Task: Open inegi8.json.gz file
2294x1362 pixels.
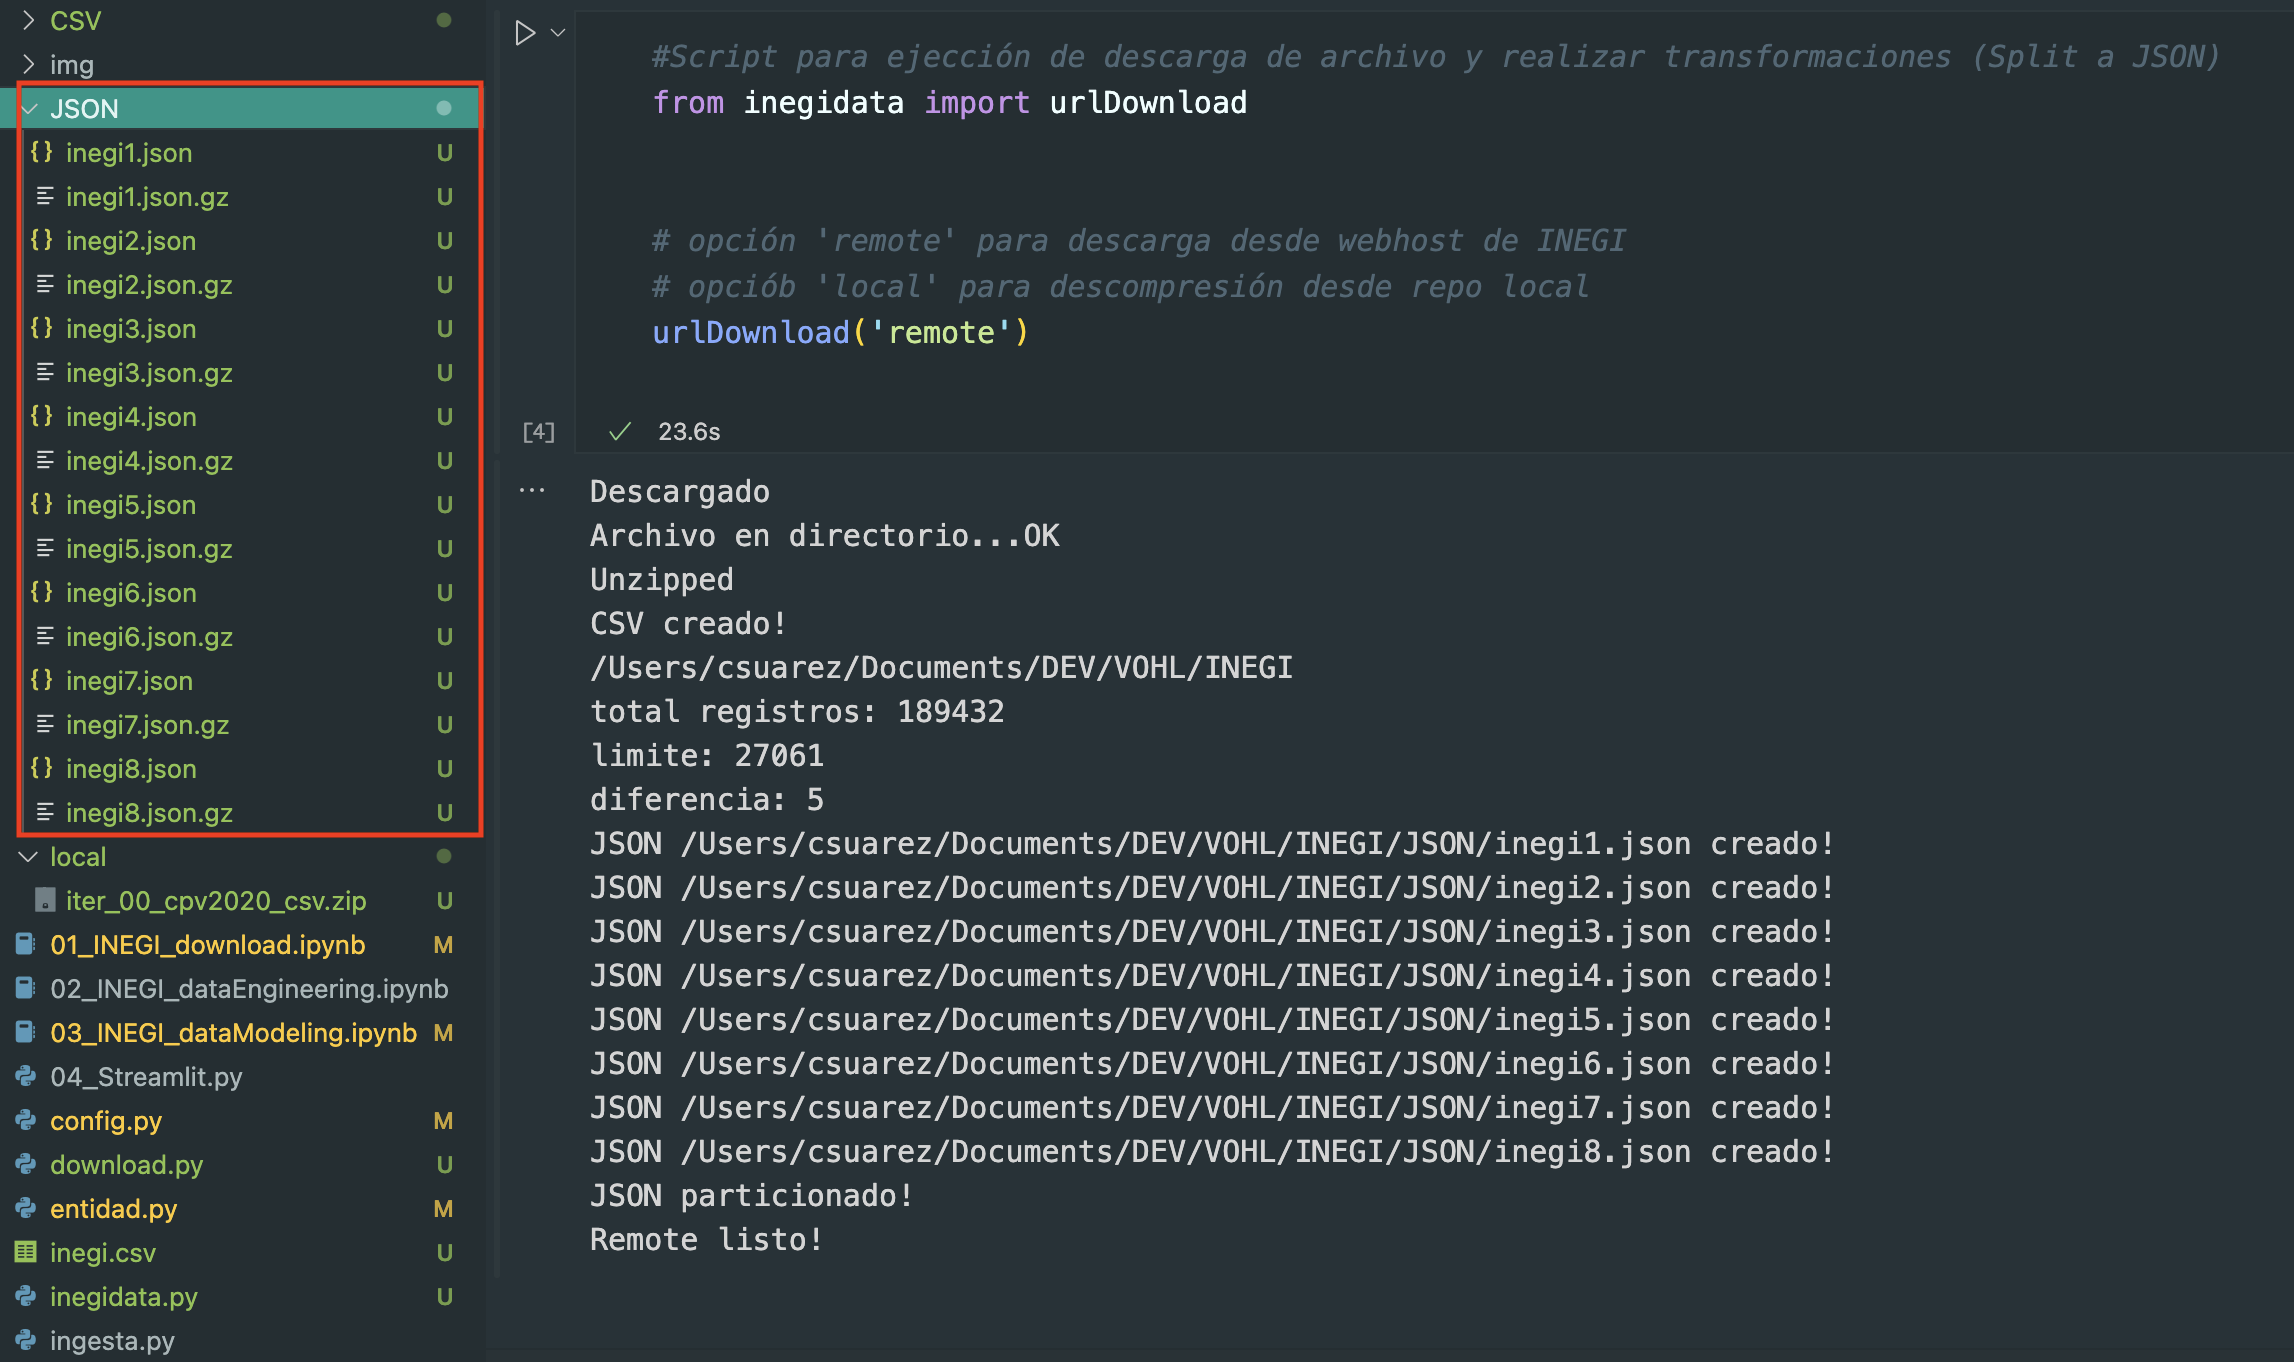Action: 149,813
